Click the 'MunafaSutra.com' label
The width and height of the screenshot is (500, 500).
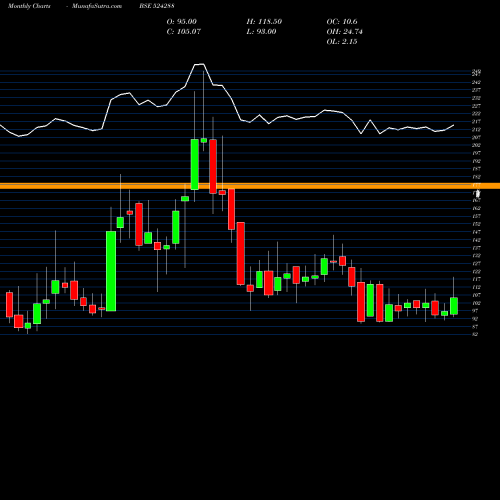[97, 6]
